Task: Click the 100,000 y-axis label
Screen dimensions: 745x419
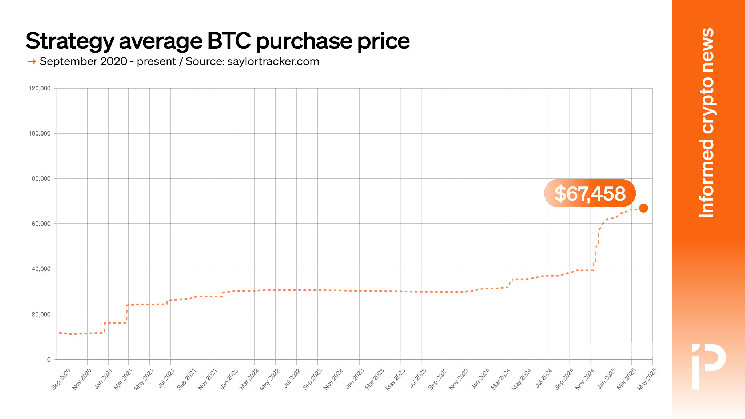Action: [42, 133]
